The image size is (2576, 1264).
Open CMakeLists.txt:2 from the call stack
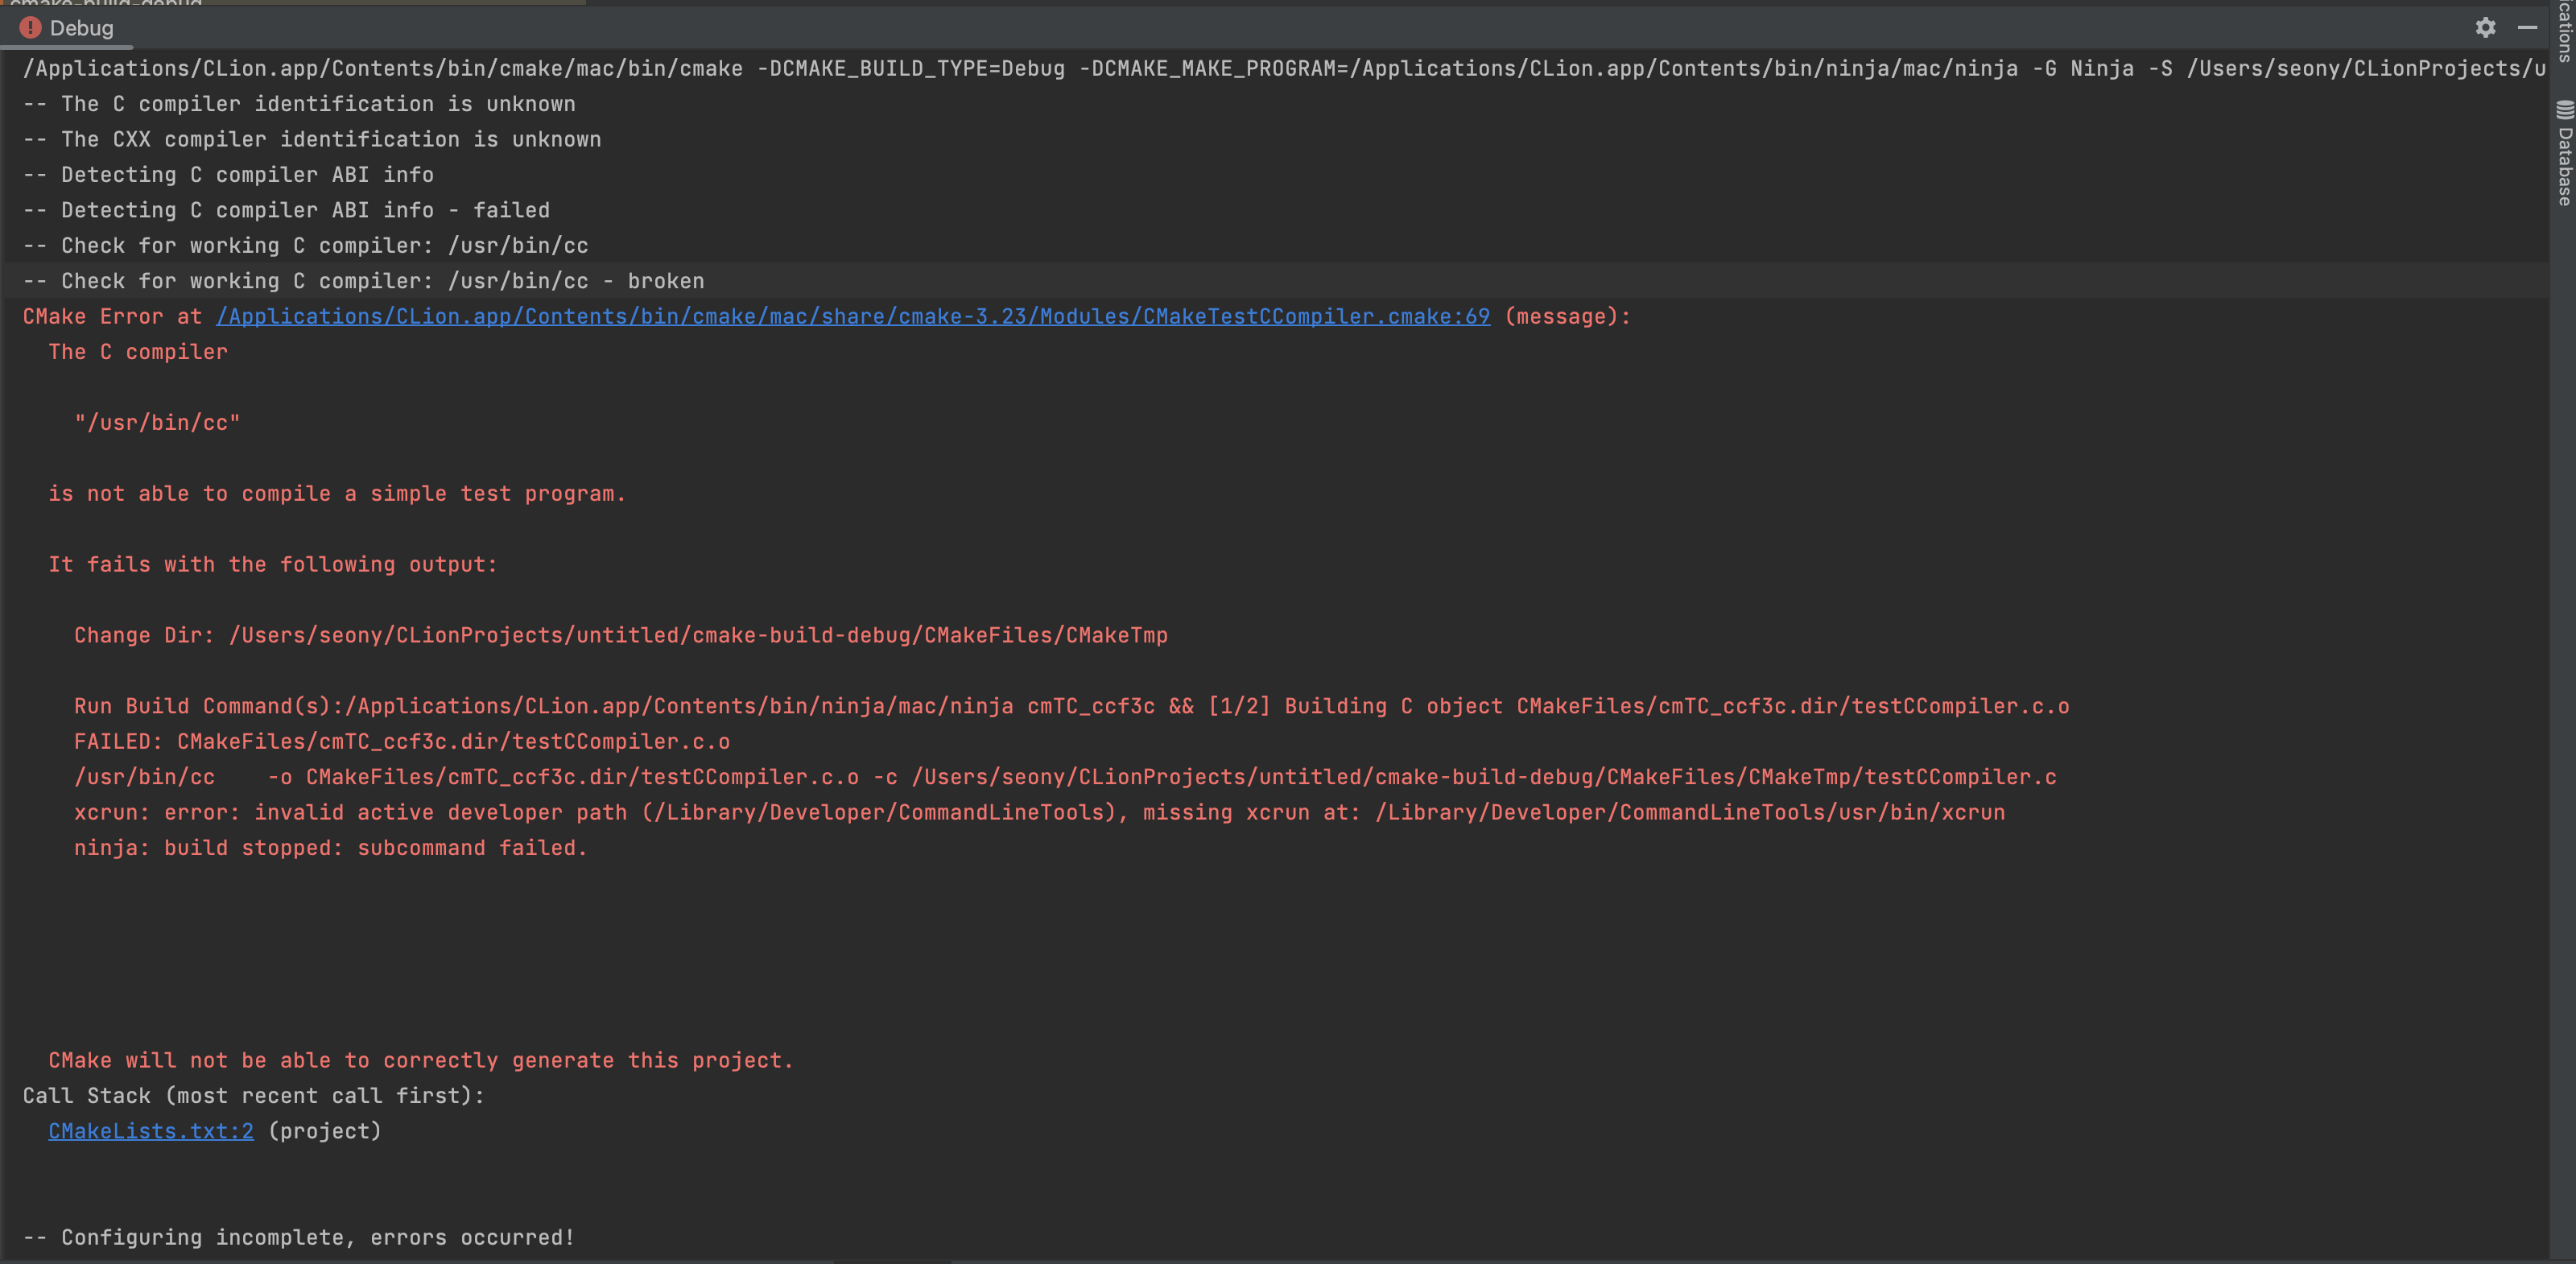[x=150, y=1131]
